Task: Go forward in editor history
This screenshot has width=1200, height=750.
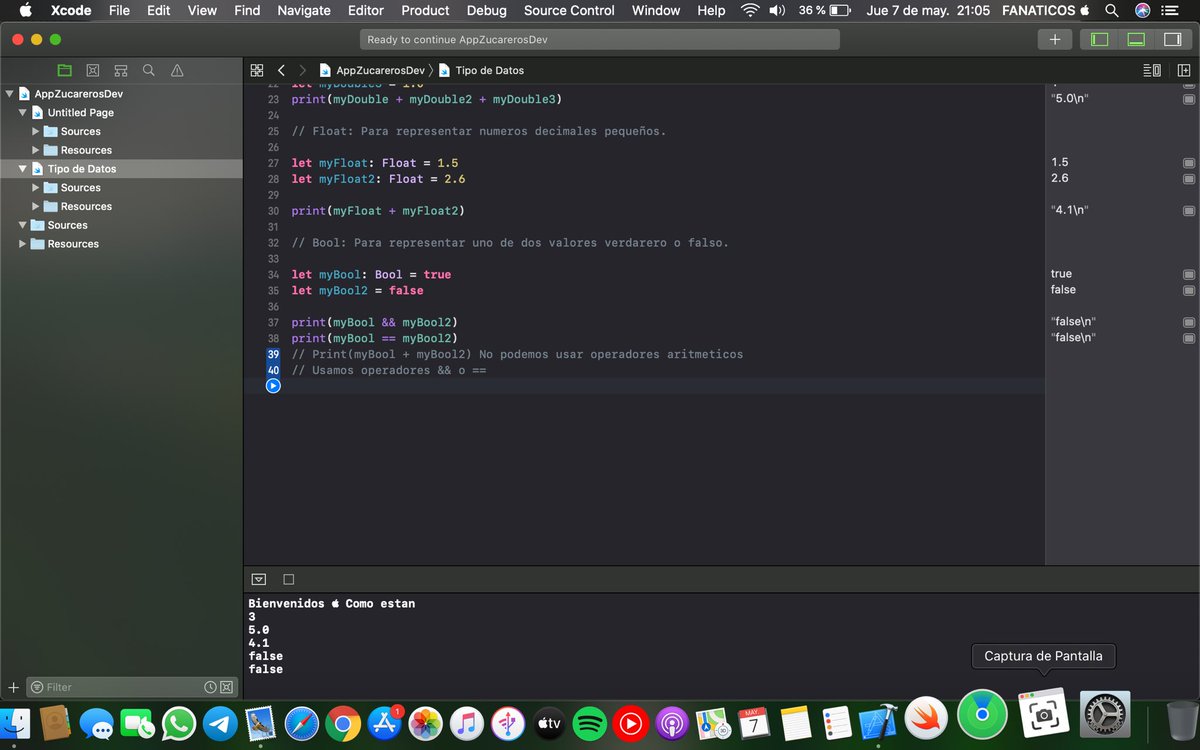Action: pos(303,70)
